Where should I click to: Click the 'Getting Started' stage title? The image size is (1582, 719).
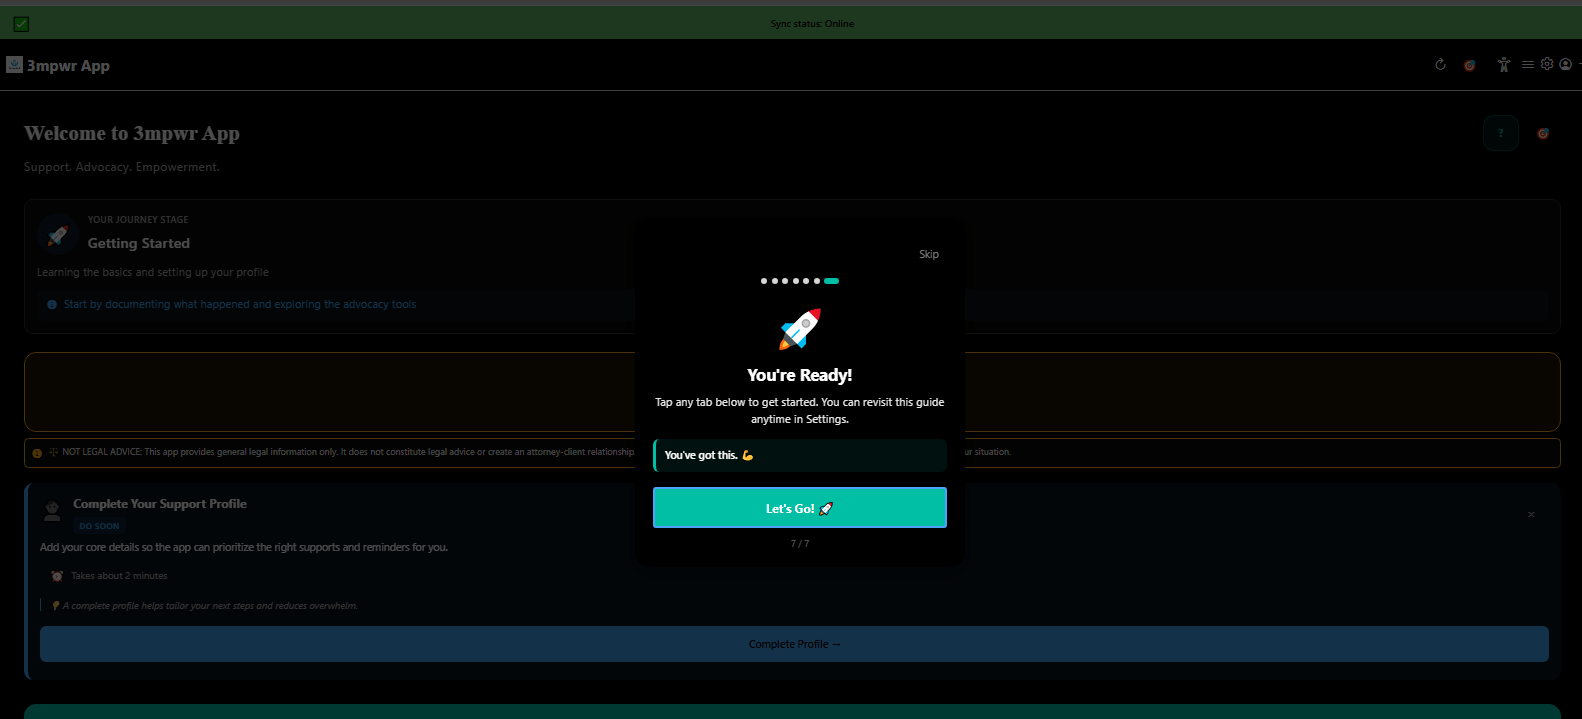138,243
